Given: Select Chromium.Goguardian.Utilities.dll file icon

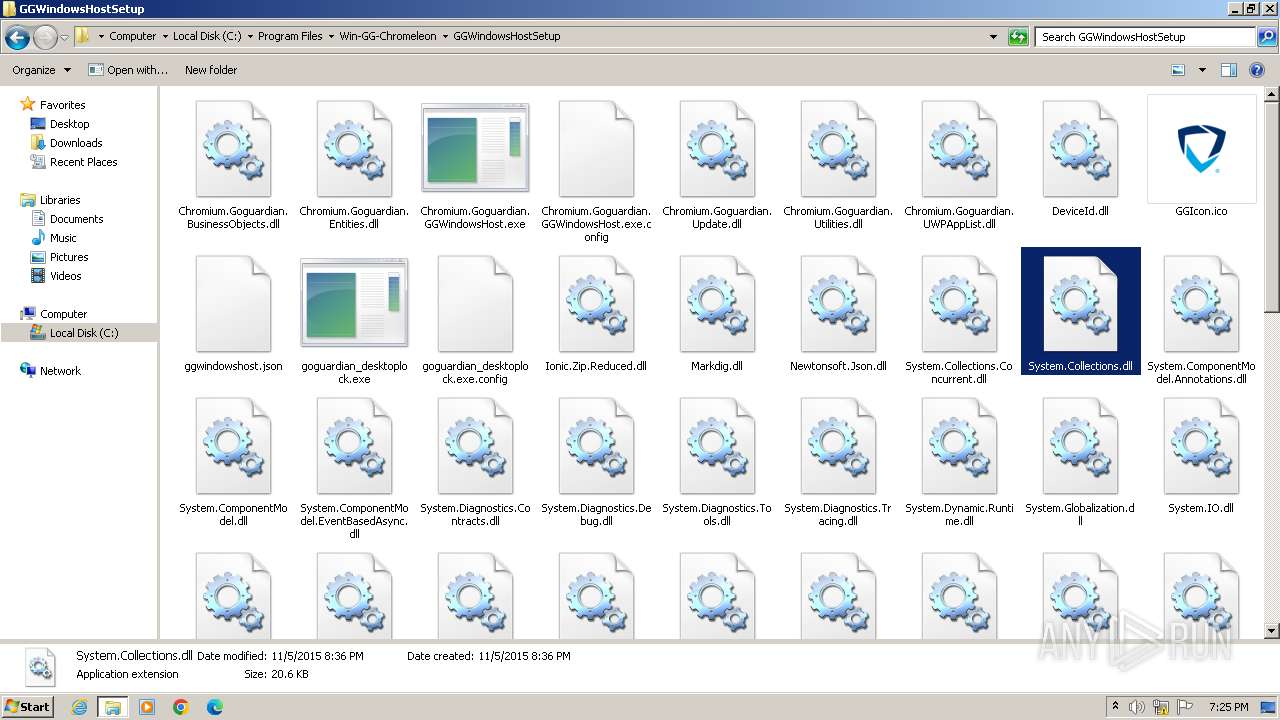Looking at the screenshot, I should point(838,149).
